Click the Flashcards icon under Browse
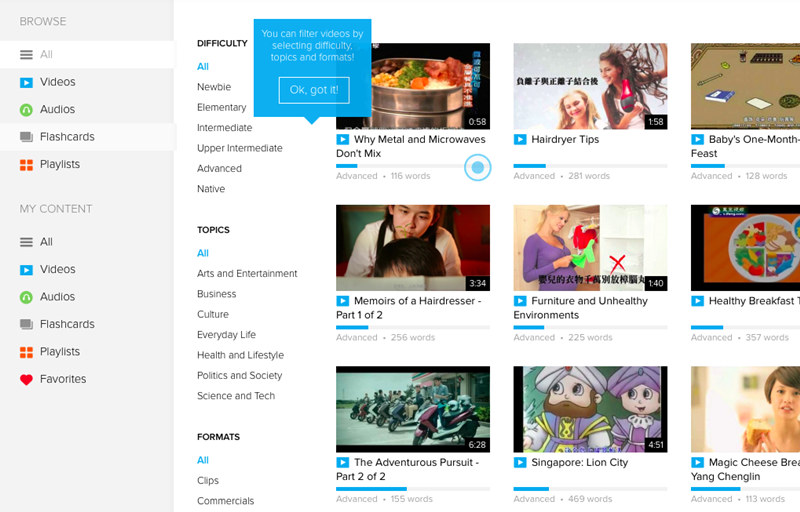The image size is (800, 512). coord(27,137)
